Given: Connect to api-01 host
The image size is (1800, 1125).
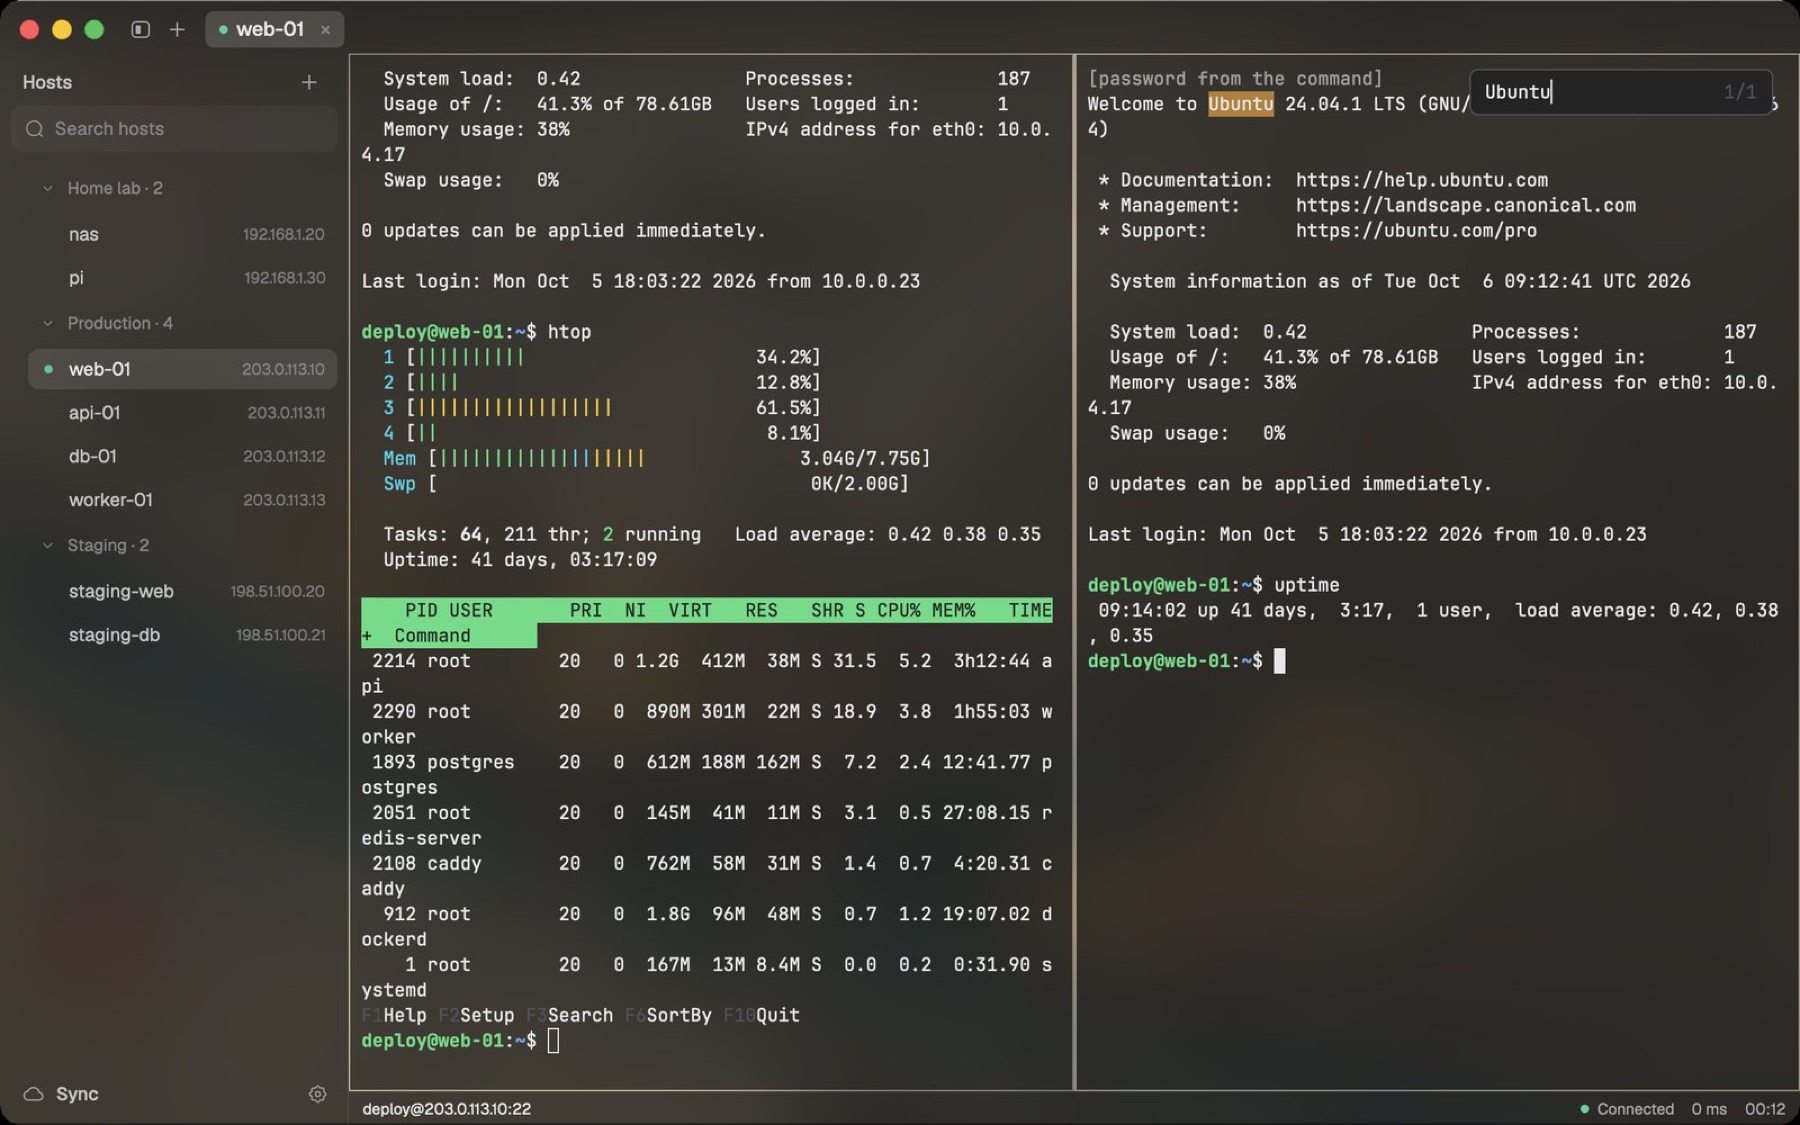Looking at the screenshot, I should coord(182,412).
